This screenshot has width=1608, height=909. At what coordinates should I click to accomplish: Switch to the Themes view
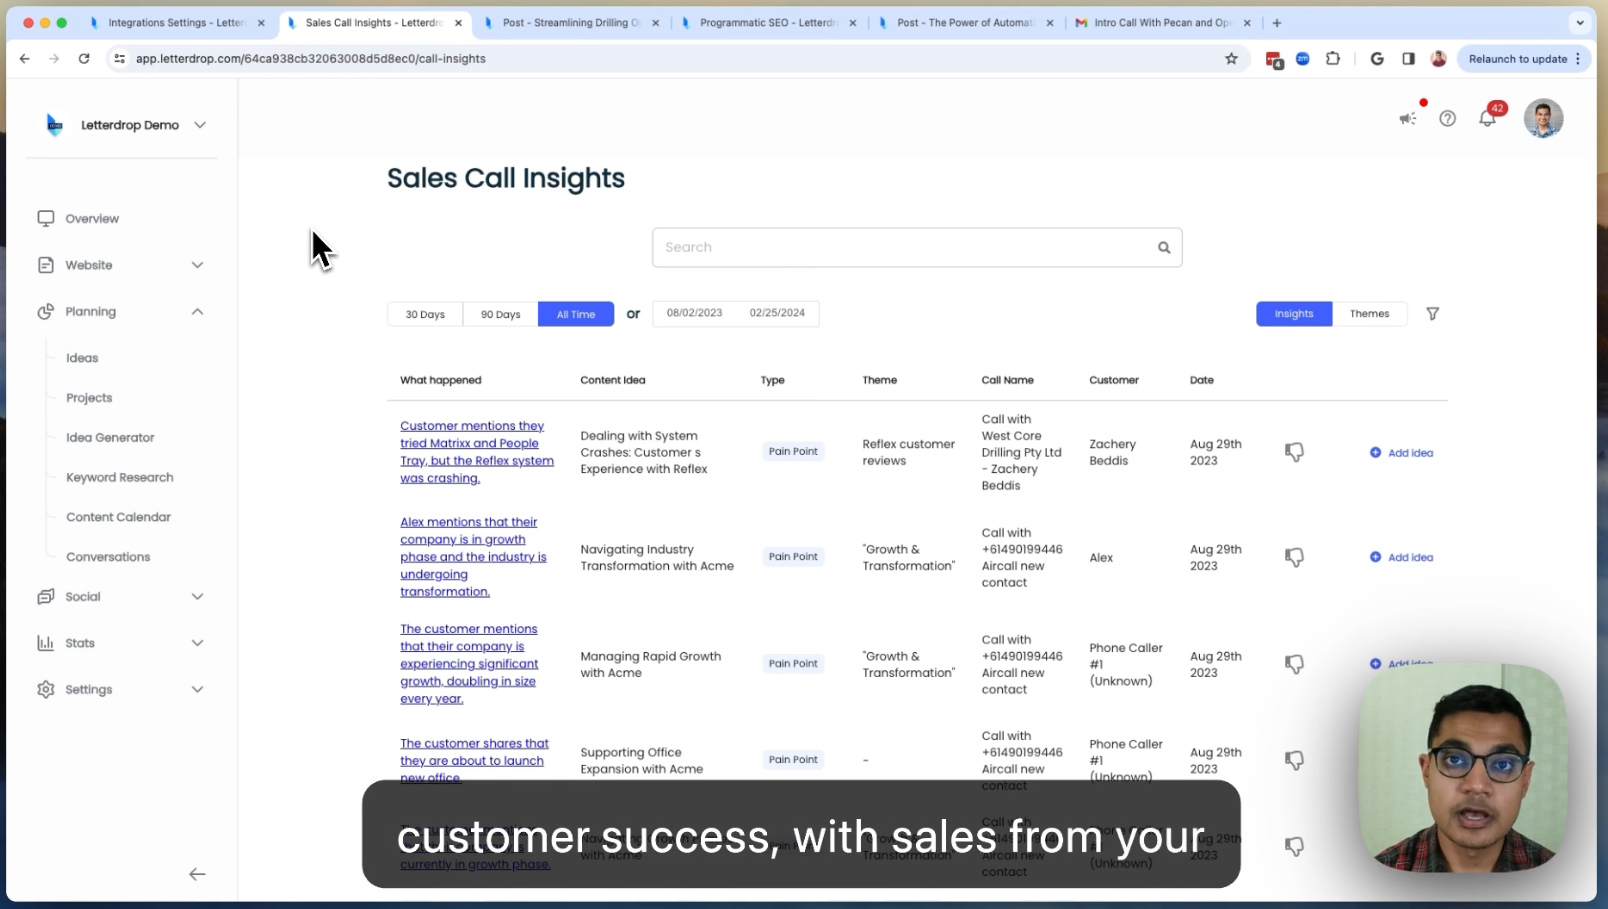[x=1369, y=314]
